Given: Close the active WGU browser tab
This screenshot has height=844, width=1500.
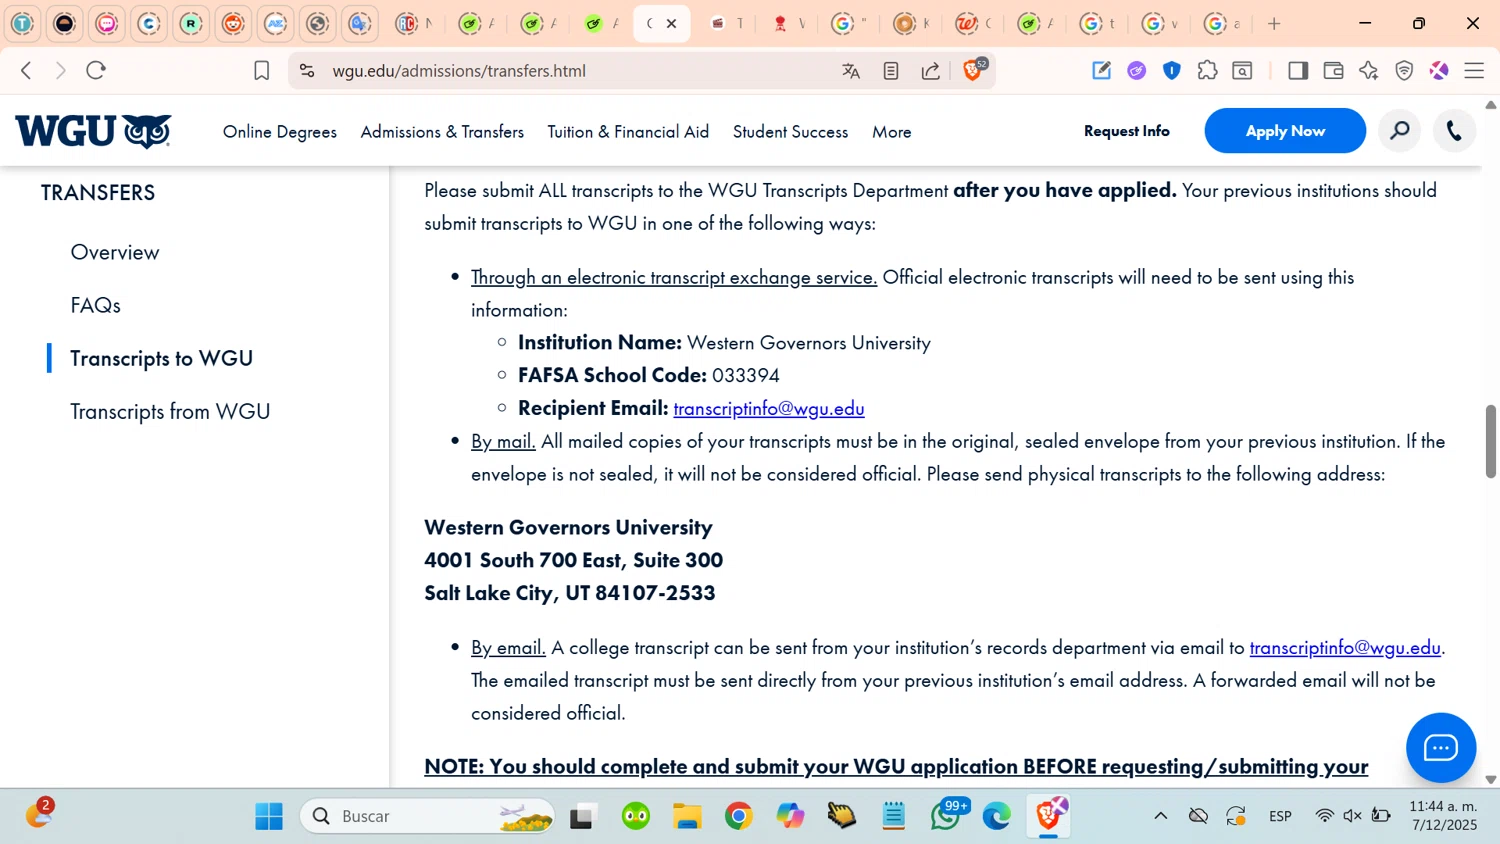Looking at the screenshot, I should point(672,23).
